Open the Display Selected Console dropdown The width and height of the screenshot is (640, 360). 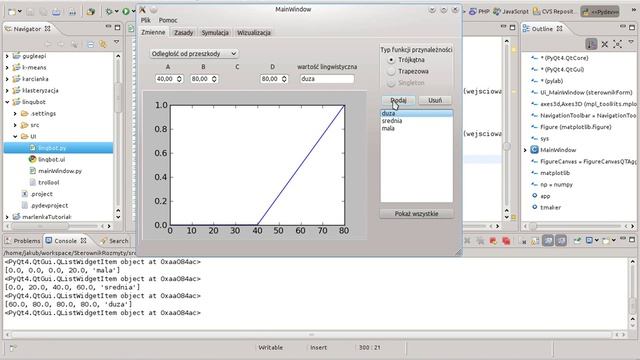point(596,241)
